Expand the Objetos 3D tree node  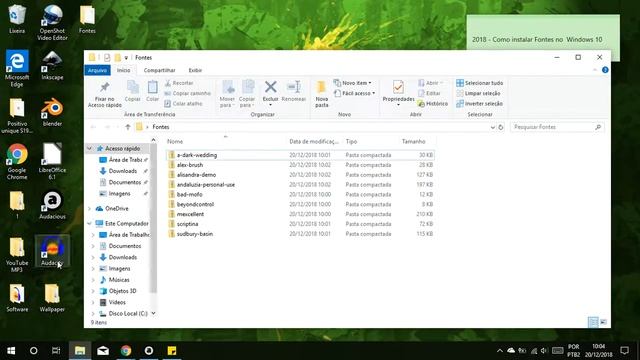93,291
